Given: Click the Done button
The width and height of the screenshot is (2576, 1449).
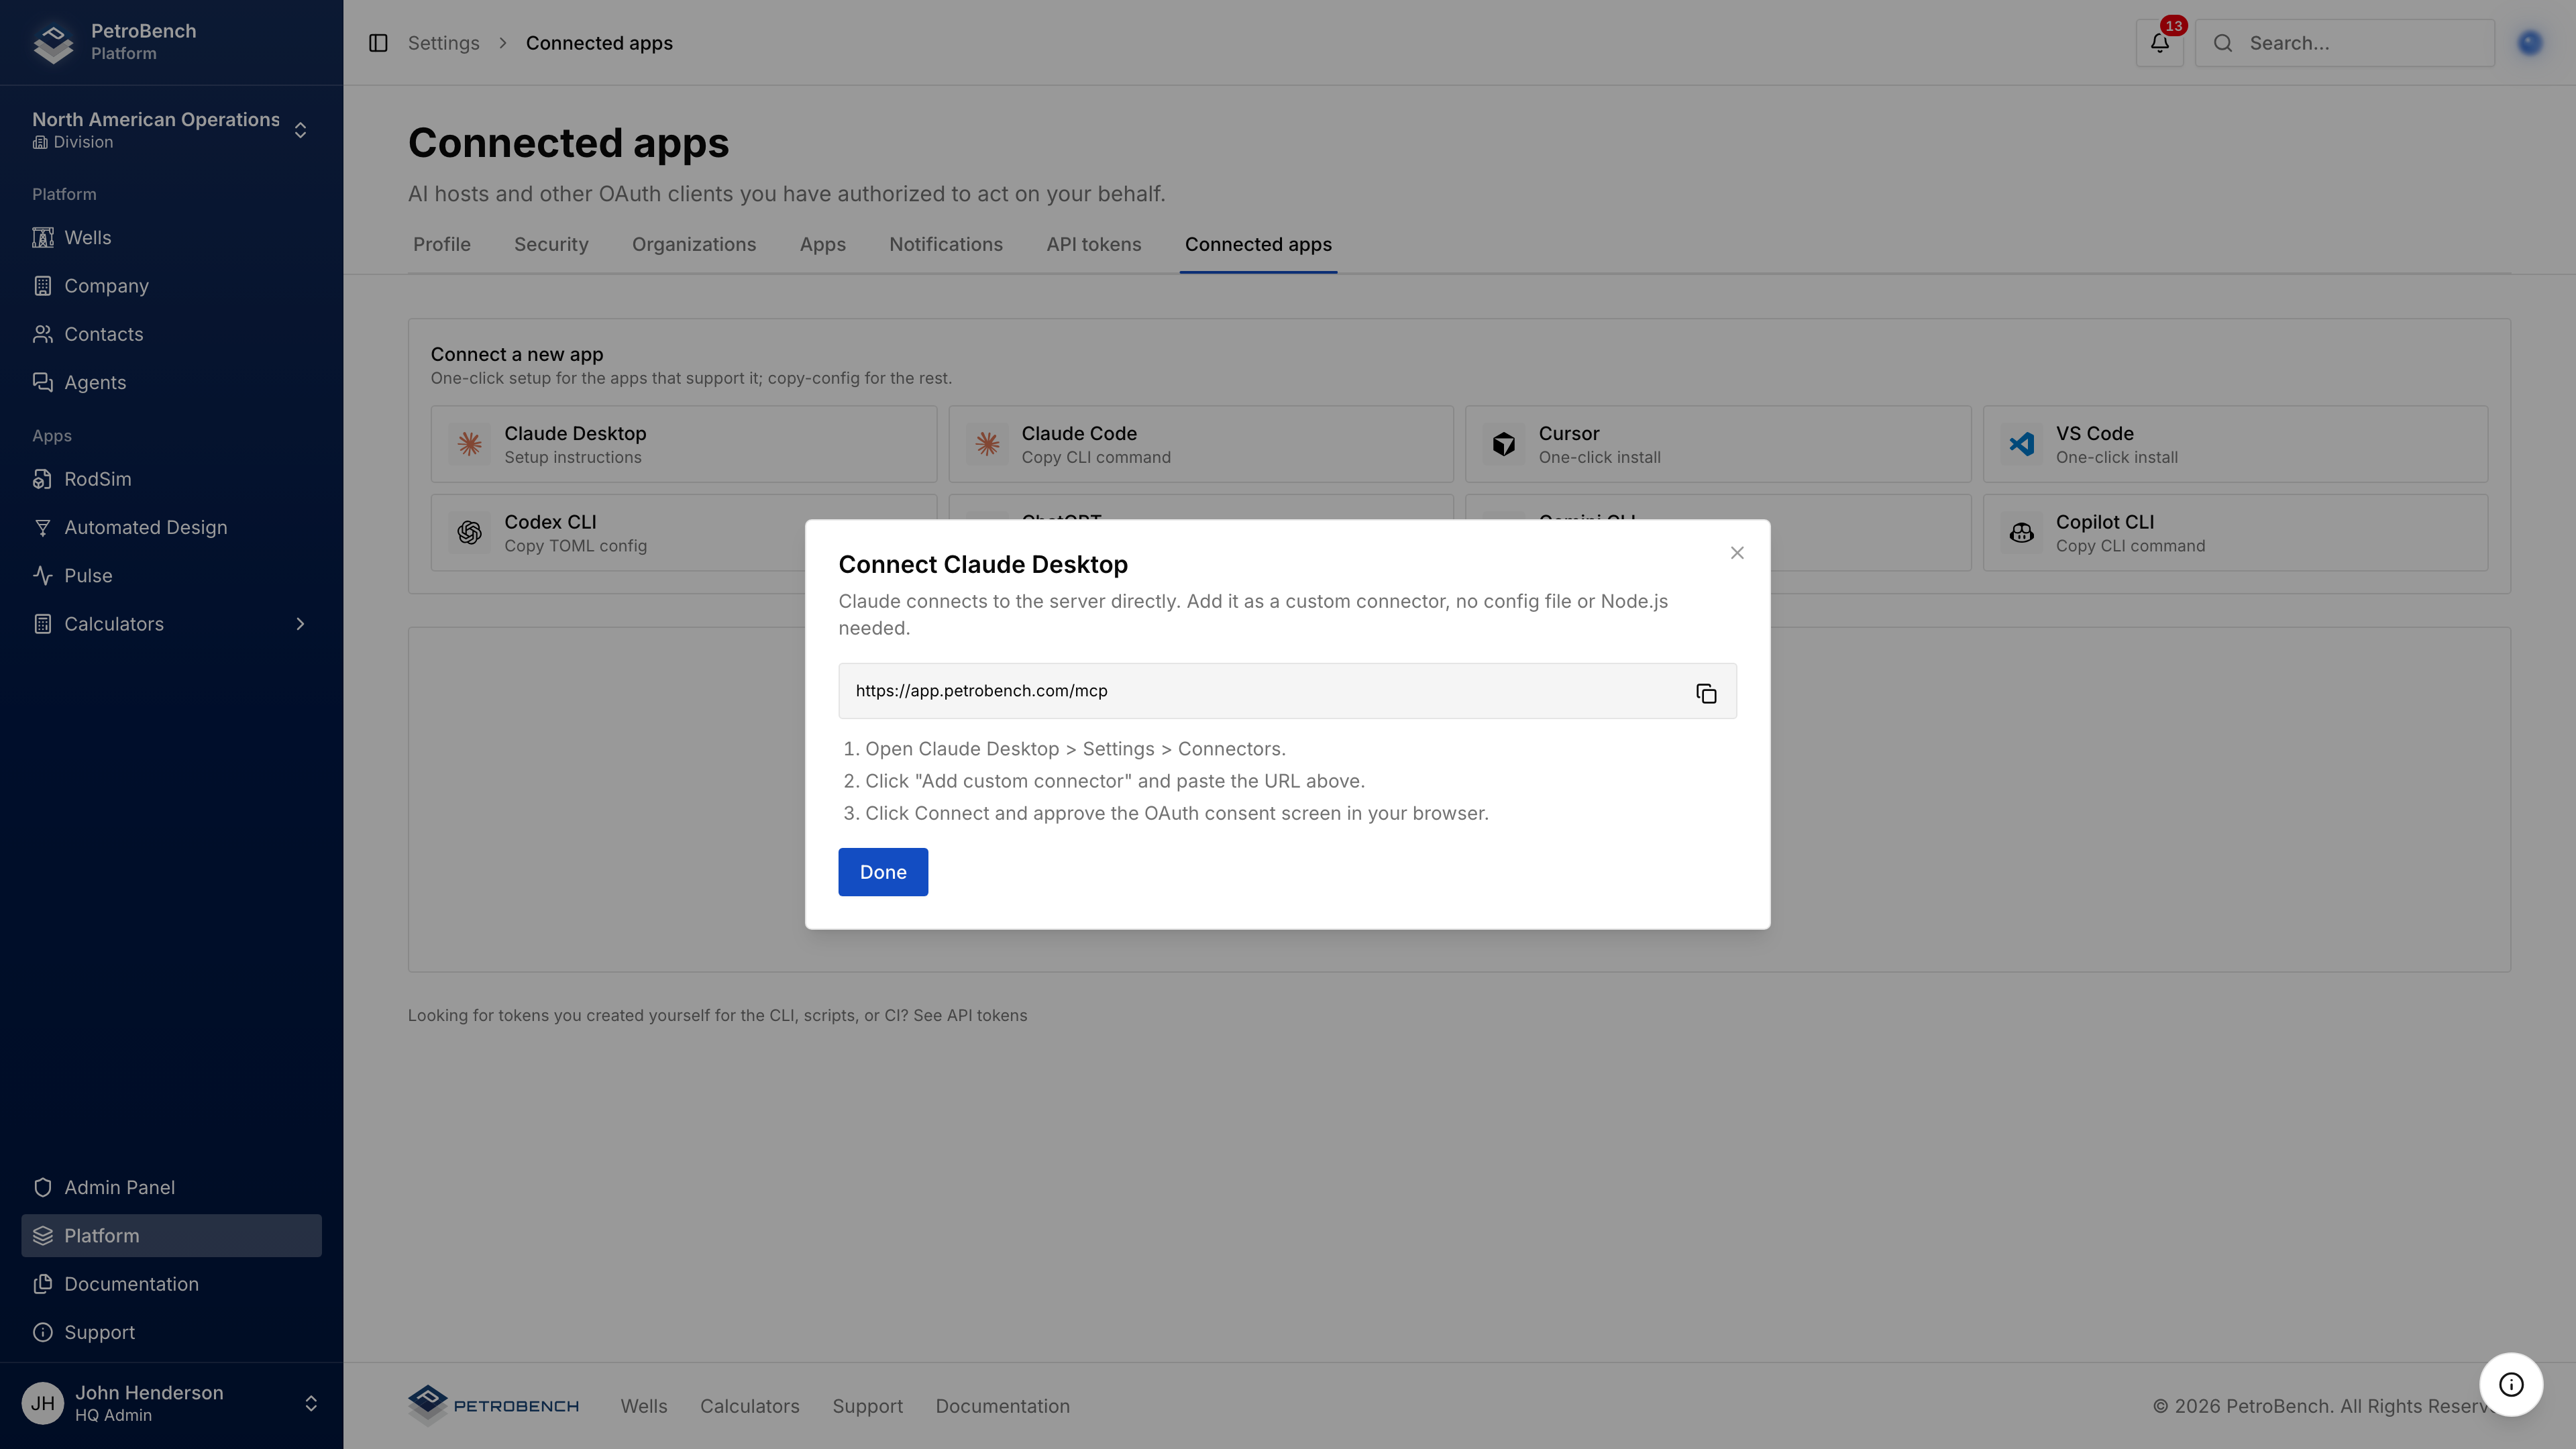Looking at the screenshot, I should coord(883,872).
